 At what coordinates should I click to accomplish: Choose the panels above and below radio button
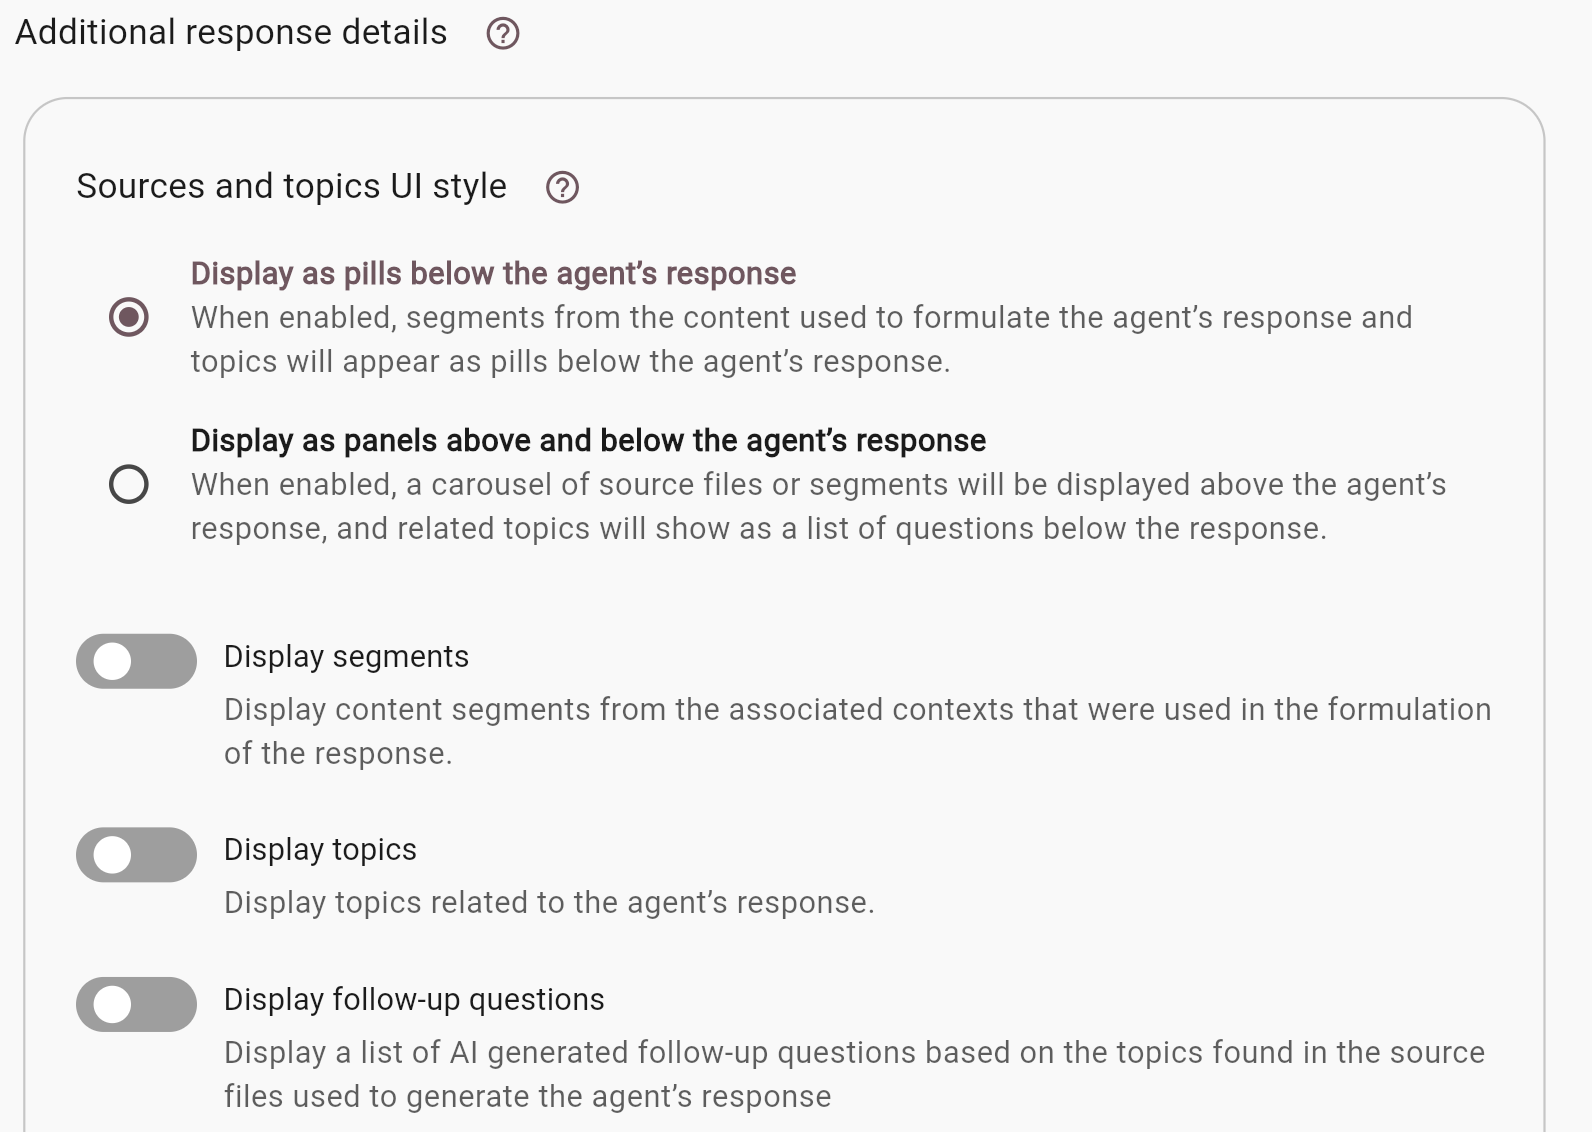coord(129,485)
